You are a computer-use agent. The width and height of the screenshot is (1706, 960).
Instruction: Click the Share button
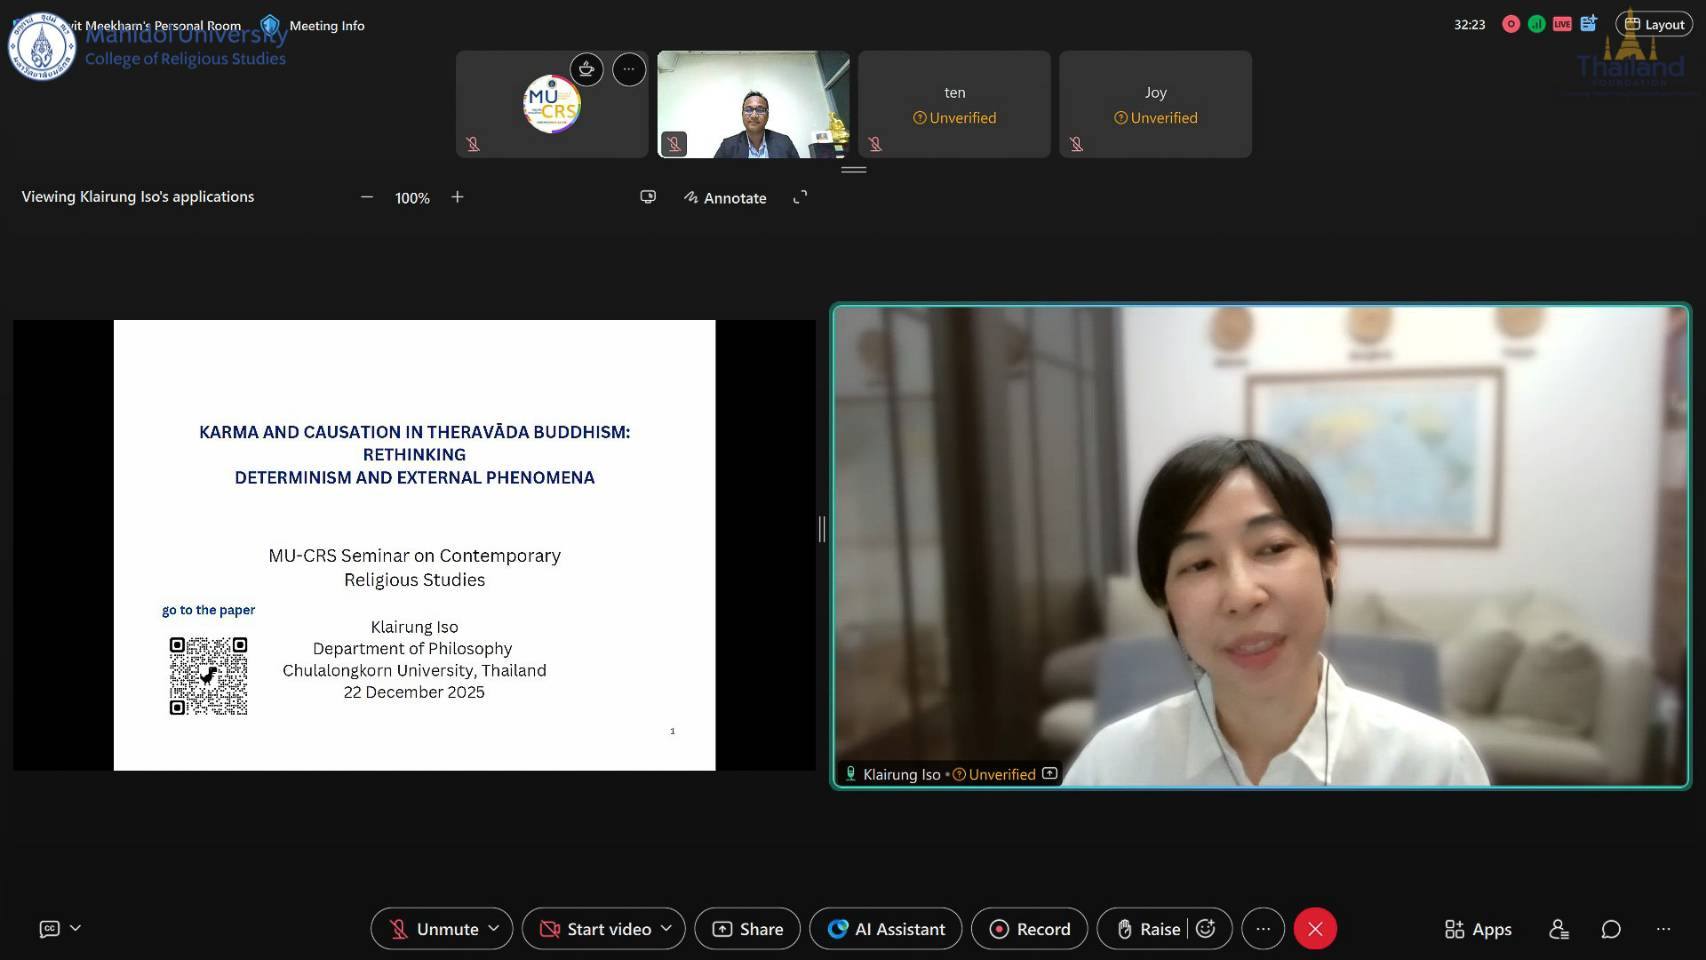[x=748, y=929]
